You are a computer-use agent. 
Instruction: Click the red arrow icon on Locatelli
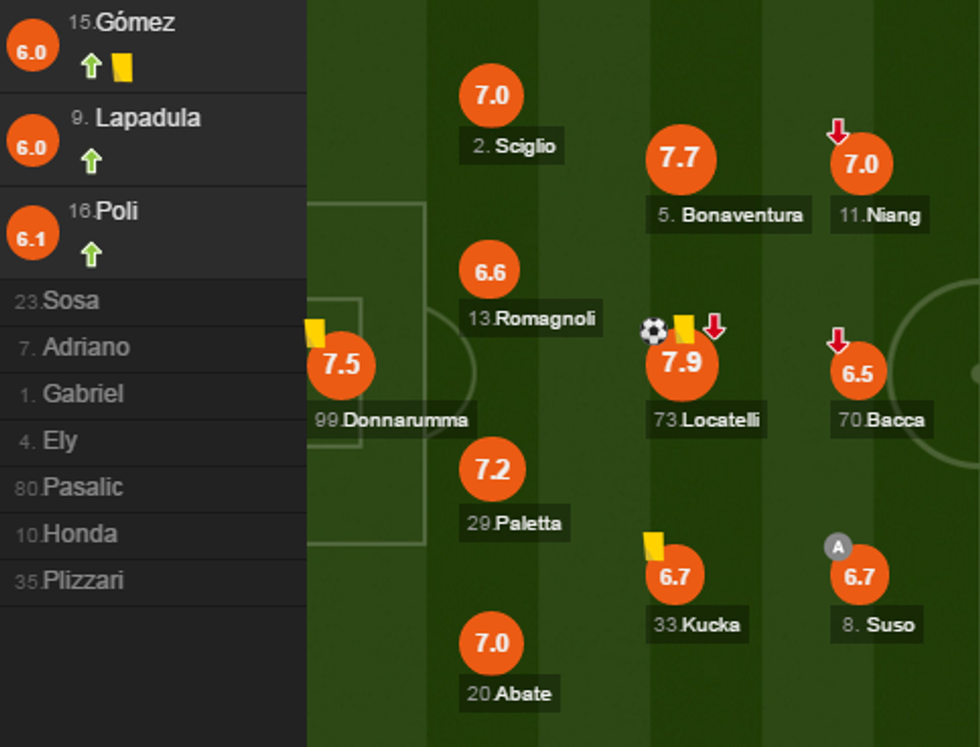coord(714,327)
